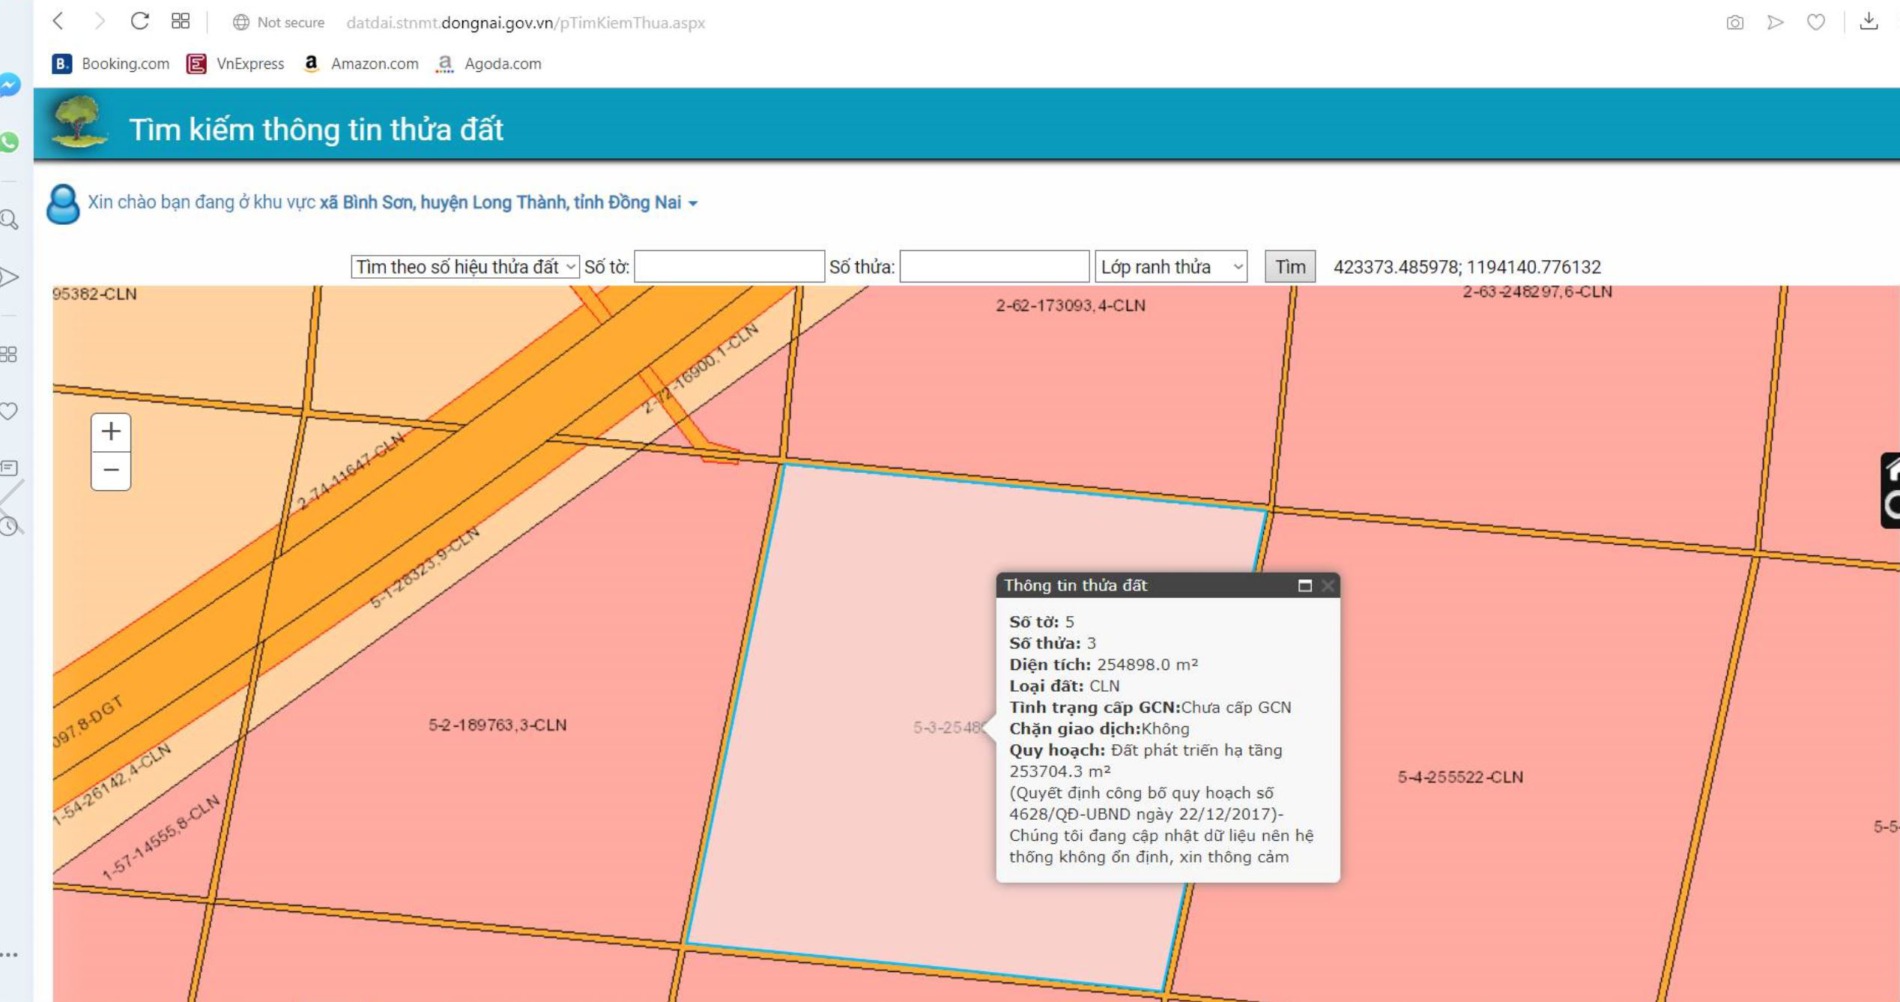This screenshot has width=1900, height=1002.
Task: Click the 'Tìm kiếm thông tin thửa đất' heading
Action: [x=316, y=129]
